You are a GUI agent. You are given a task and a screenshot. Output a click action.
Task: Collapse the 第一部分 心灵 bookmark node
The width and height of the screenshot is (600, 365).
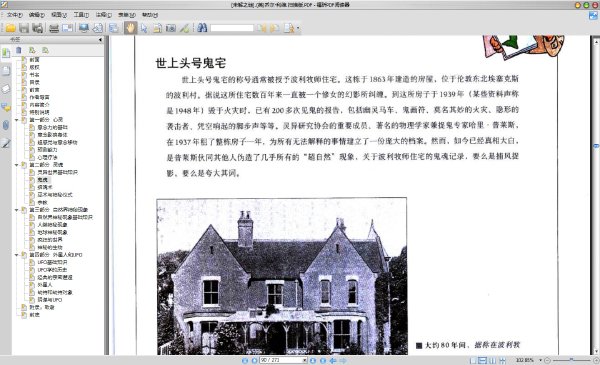coord(16,120)
